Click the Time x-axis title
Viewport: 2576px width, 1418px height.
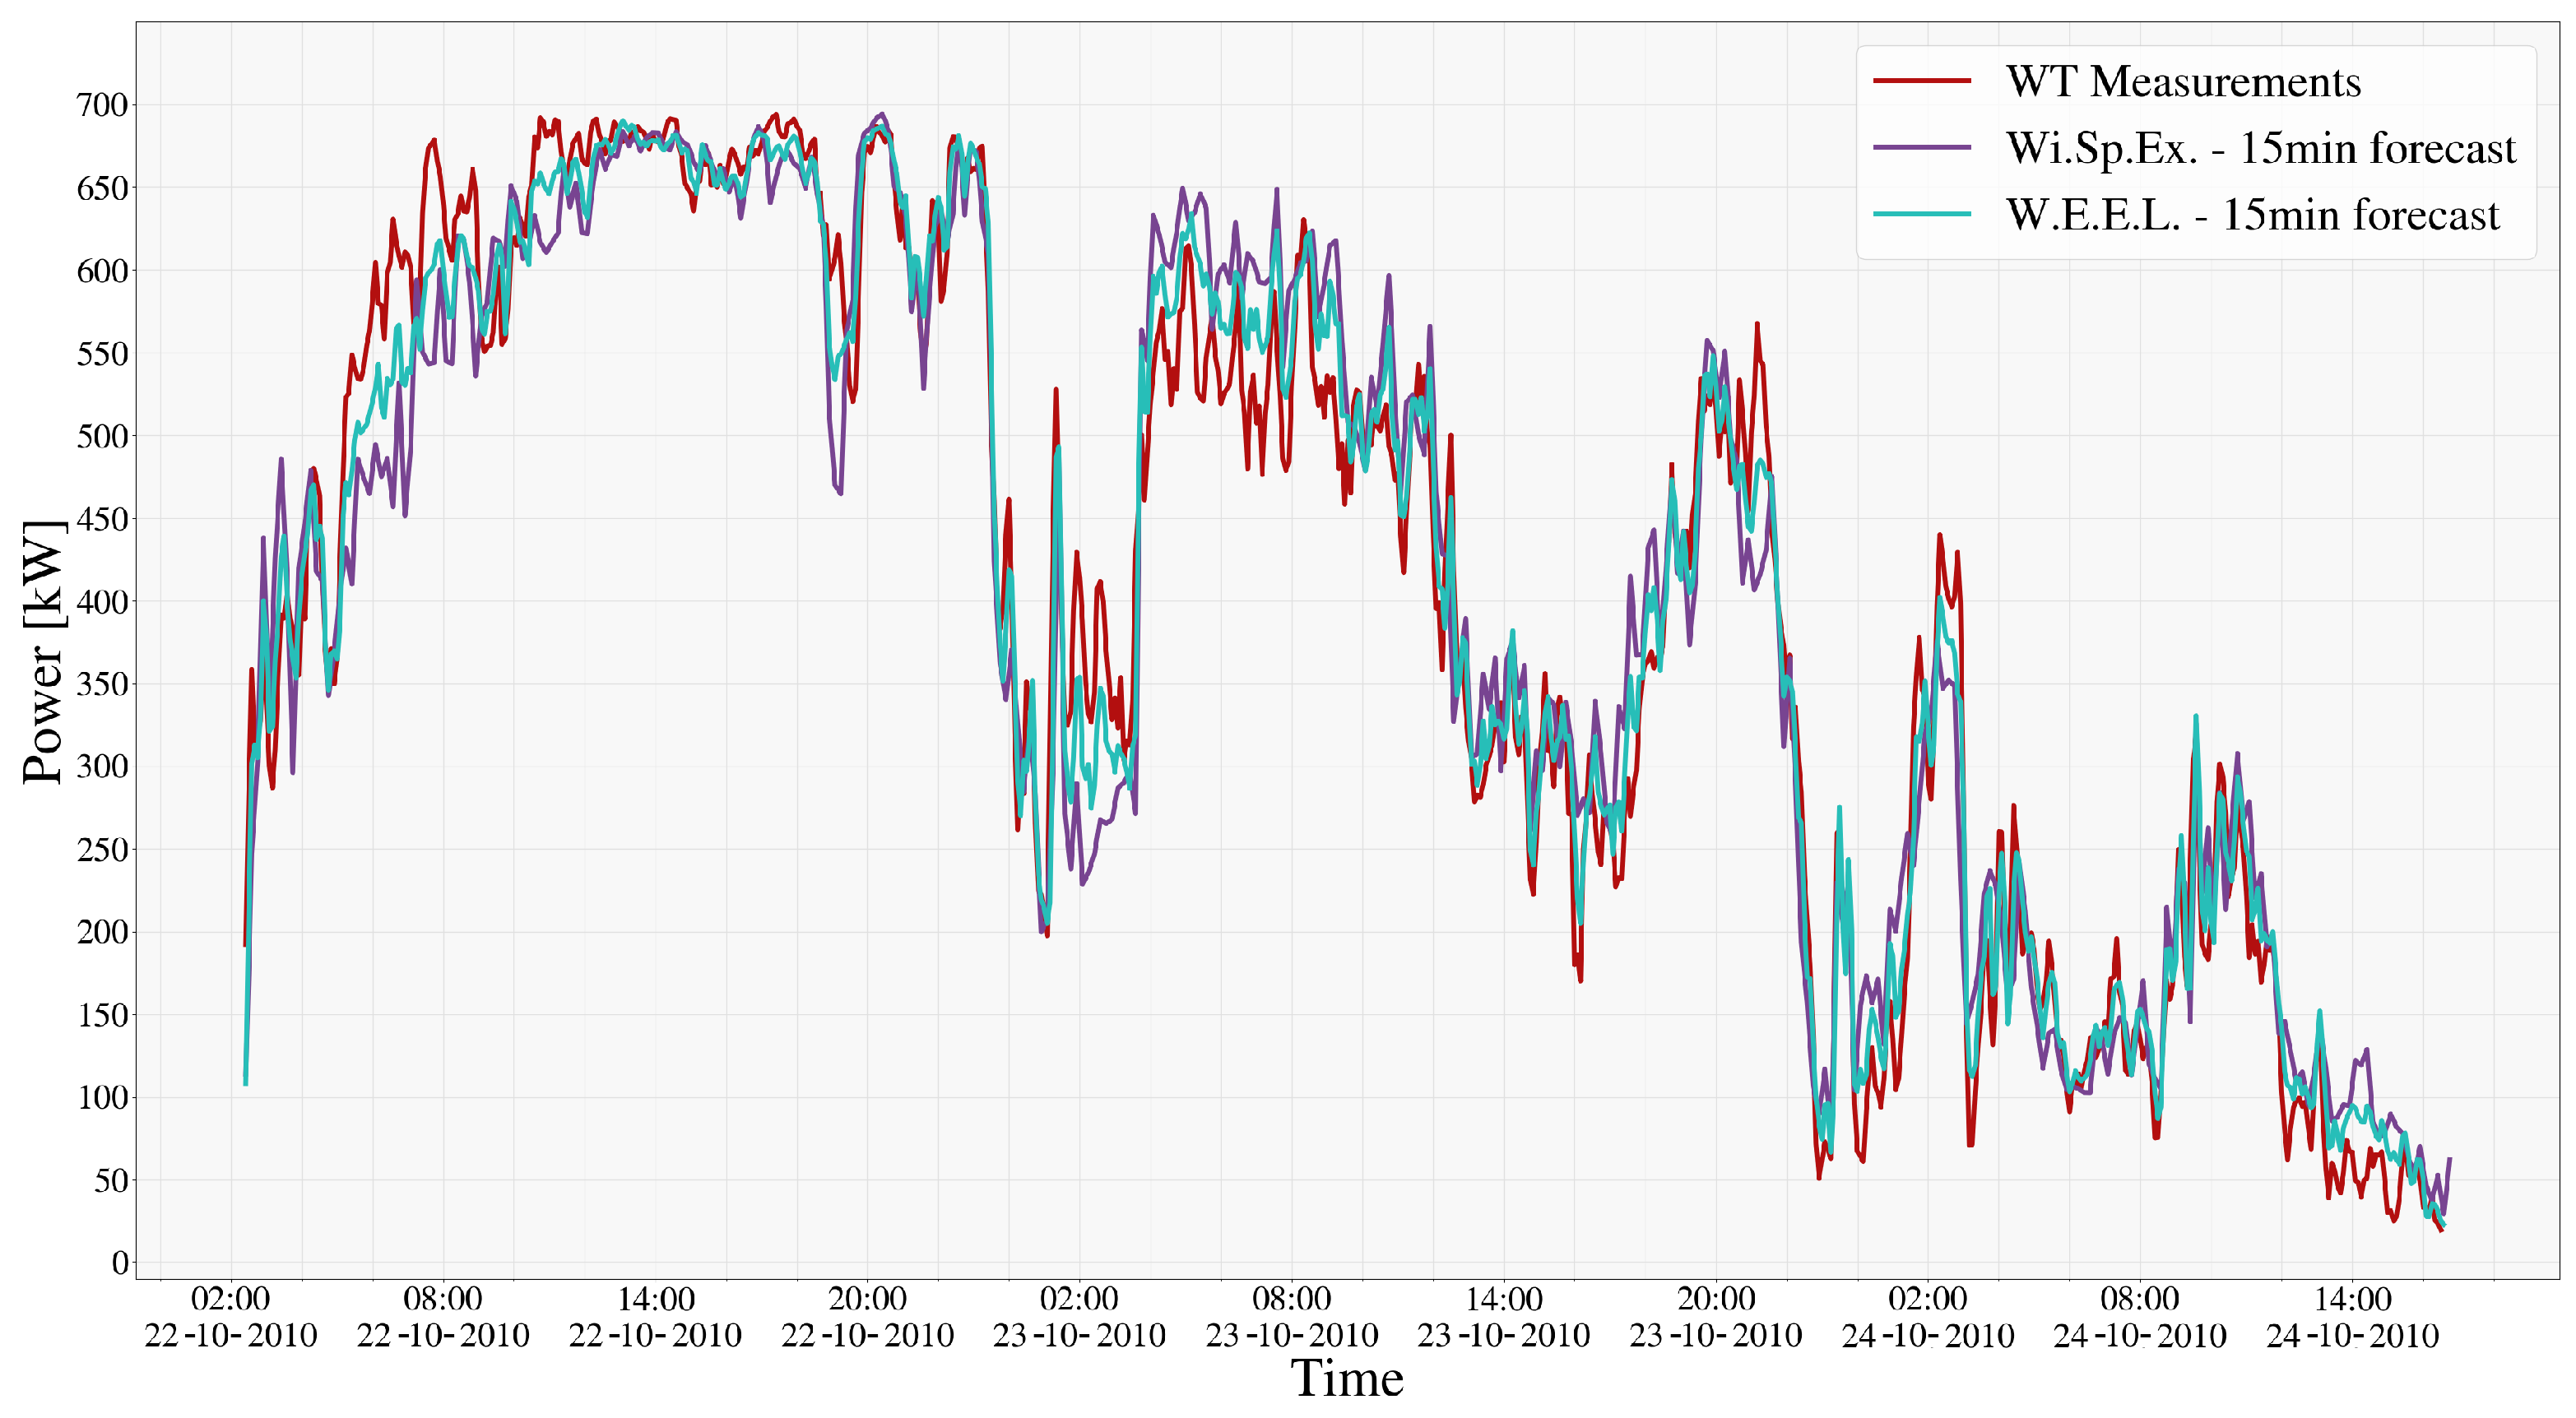1347,1379
